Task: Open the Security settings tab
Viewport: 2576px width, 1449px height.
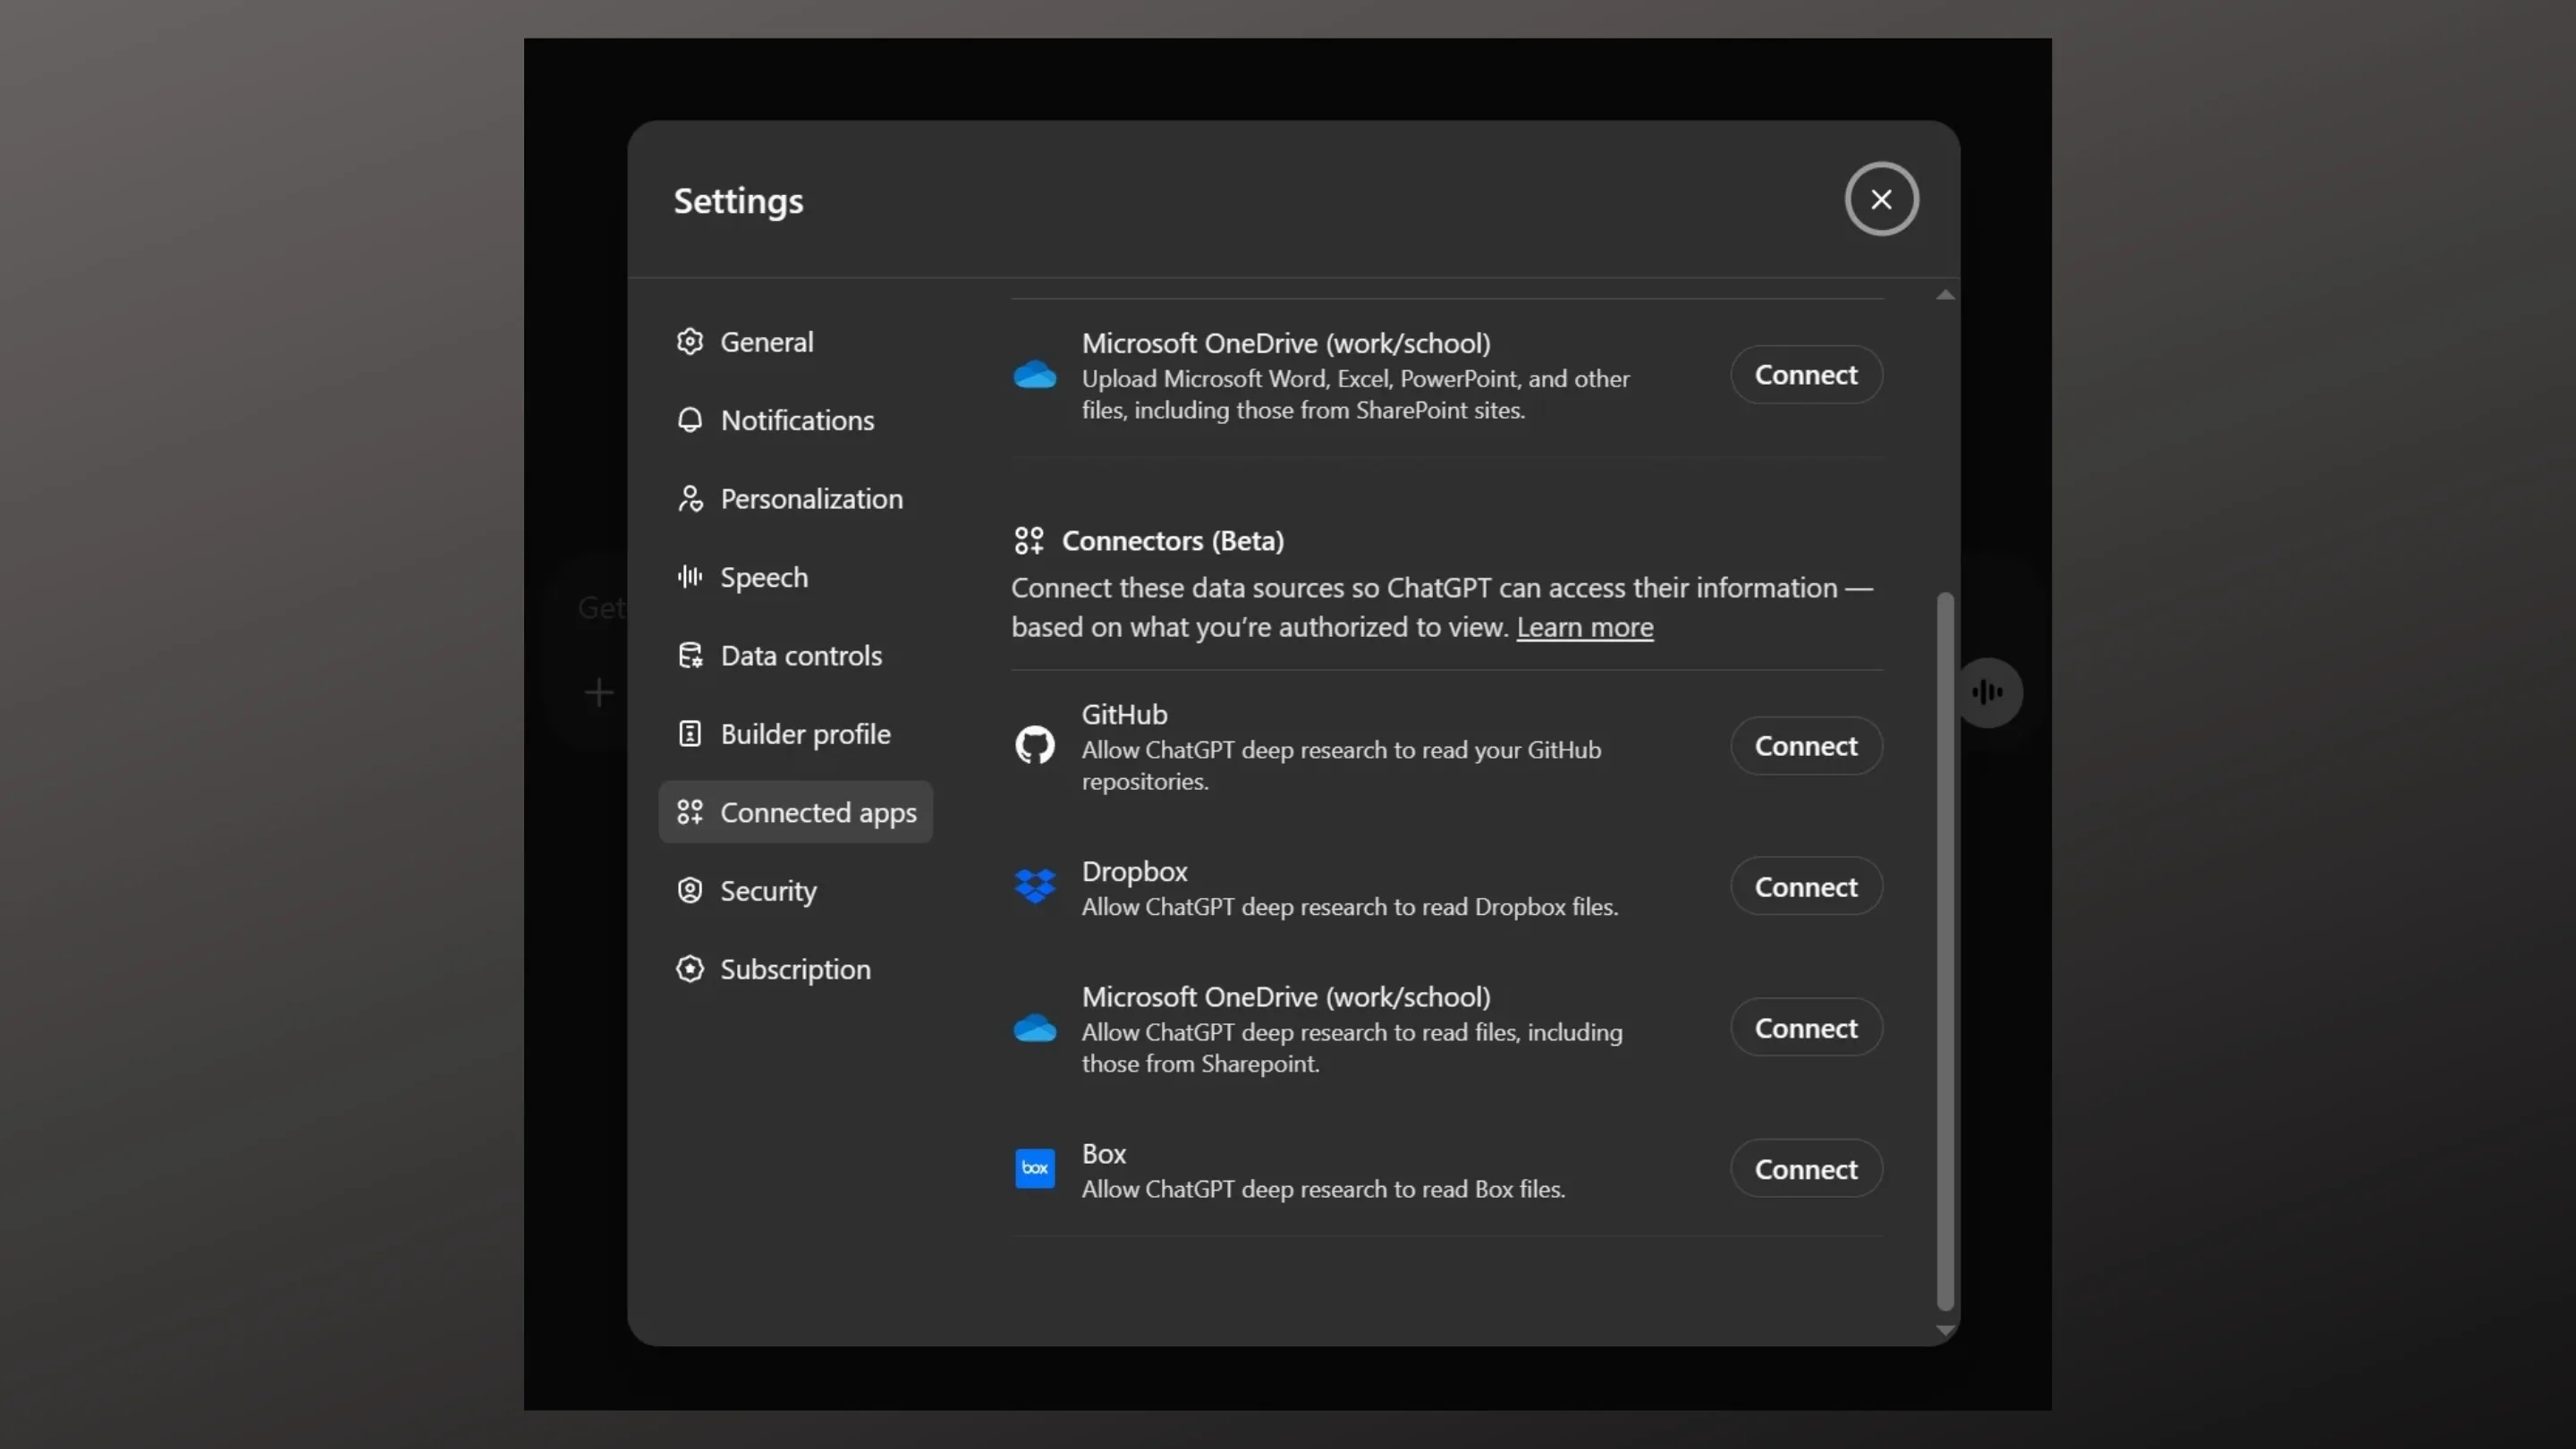Action: click(795, 891)
